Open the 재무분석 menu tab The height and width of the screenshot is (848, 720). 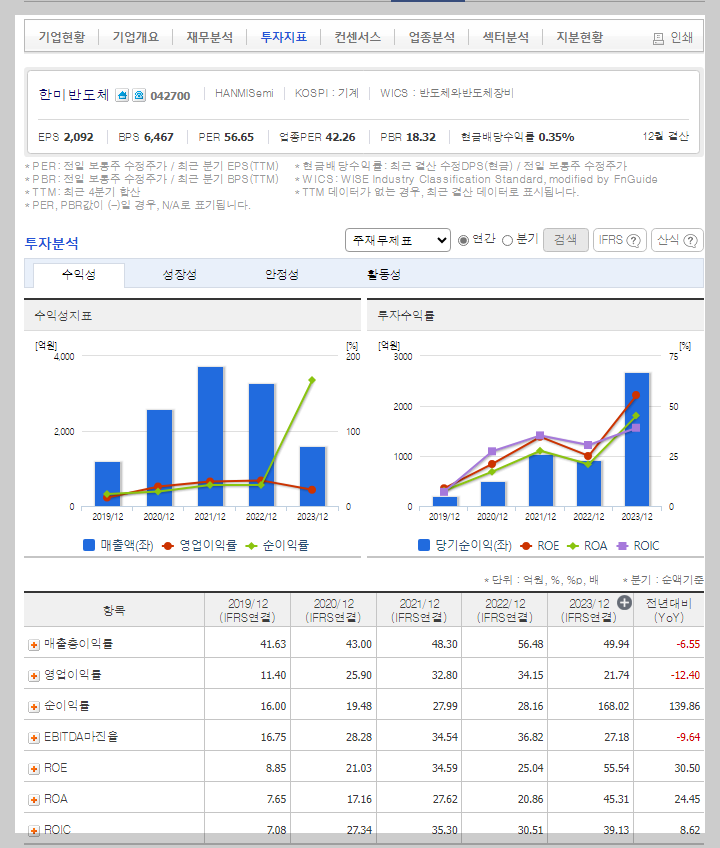209,37
